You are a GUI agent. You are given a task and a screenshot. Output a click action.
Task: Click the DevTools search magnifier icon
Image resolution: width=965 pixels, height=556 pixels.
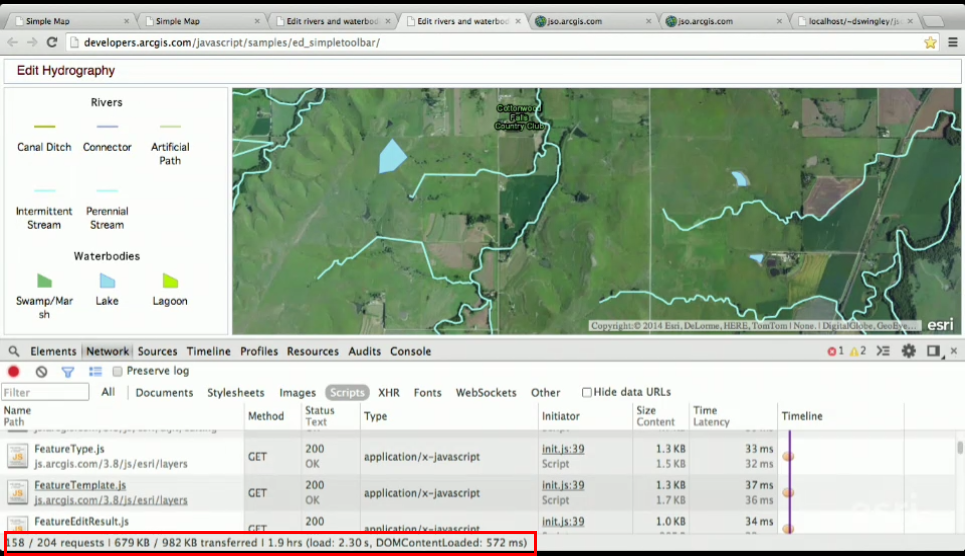[14, 352]
